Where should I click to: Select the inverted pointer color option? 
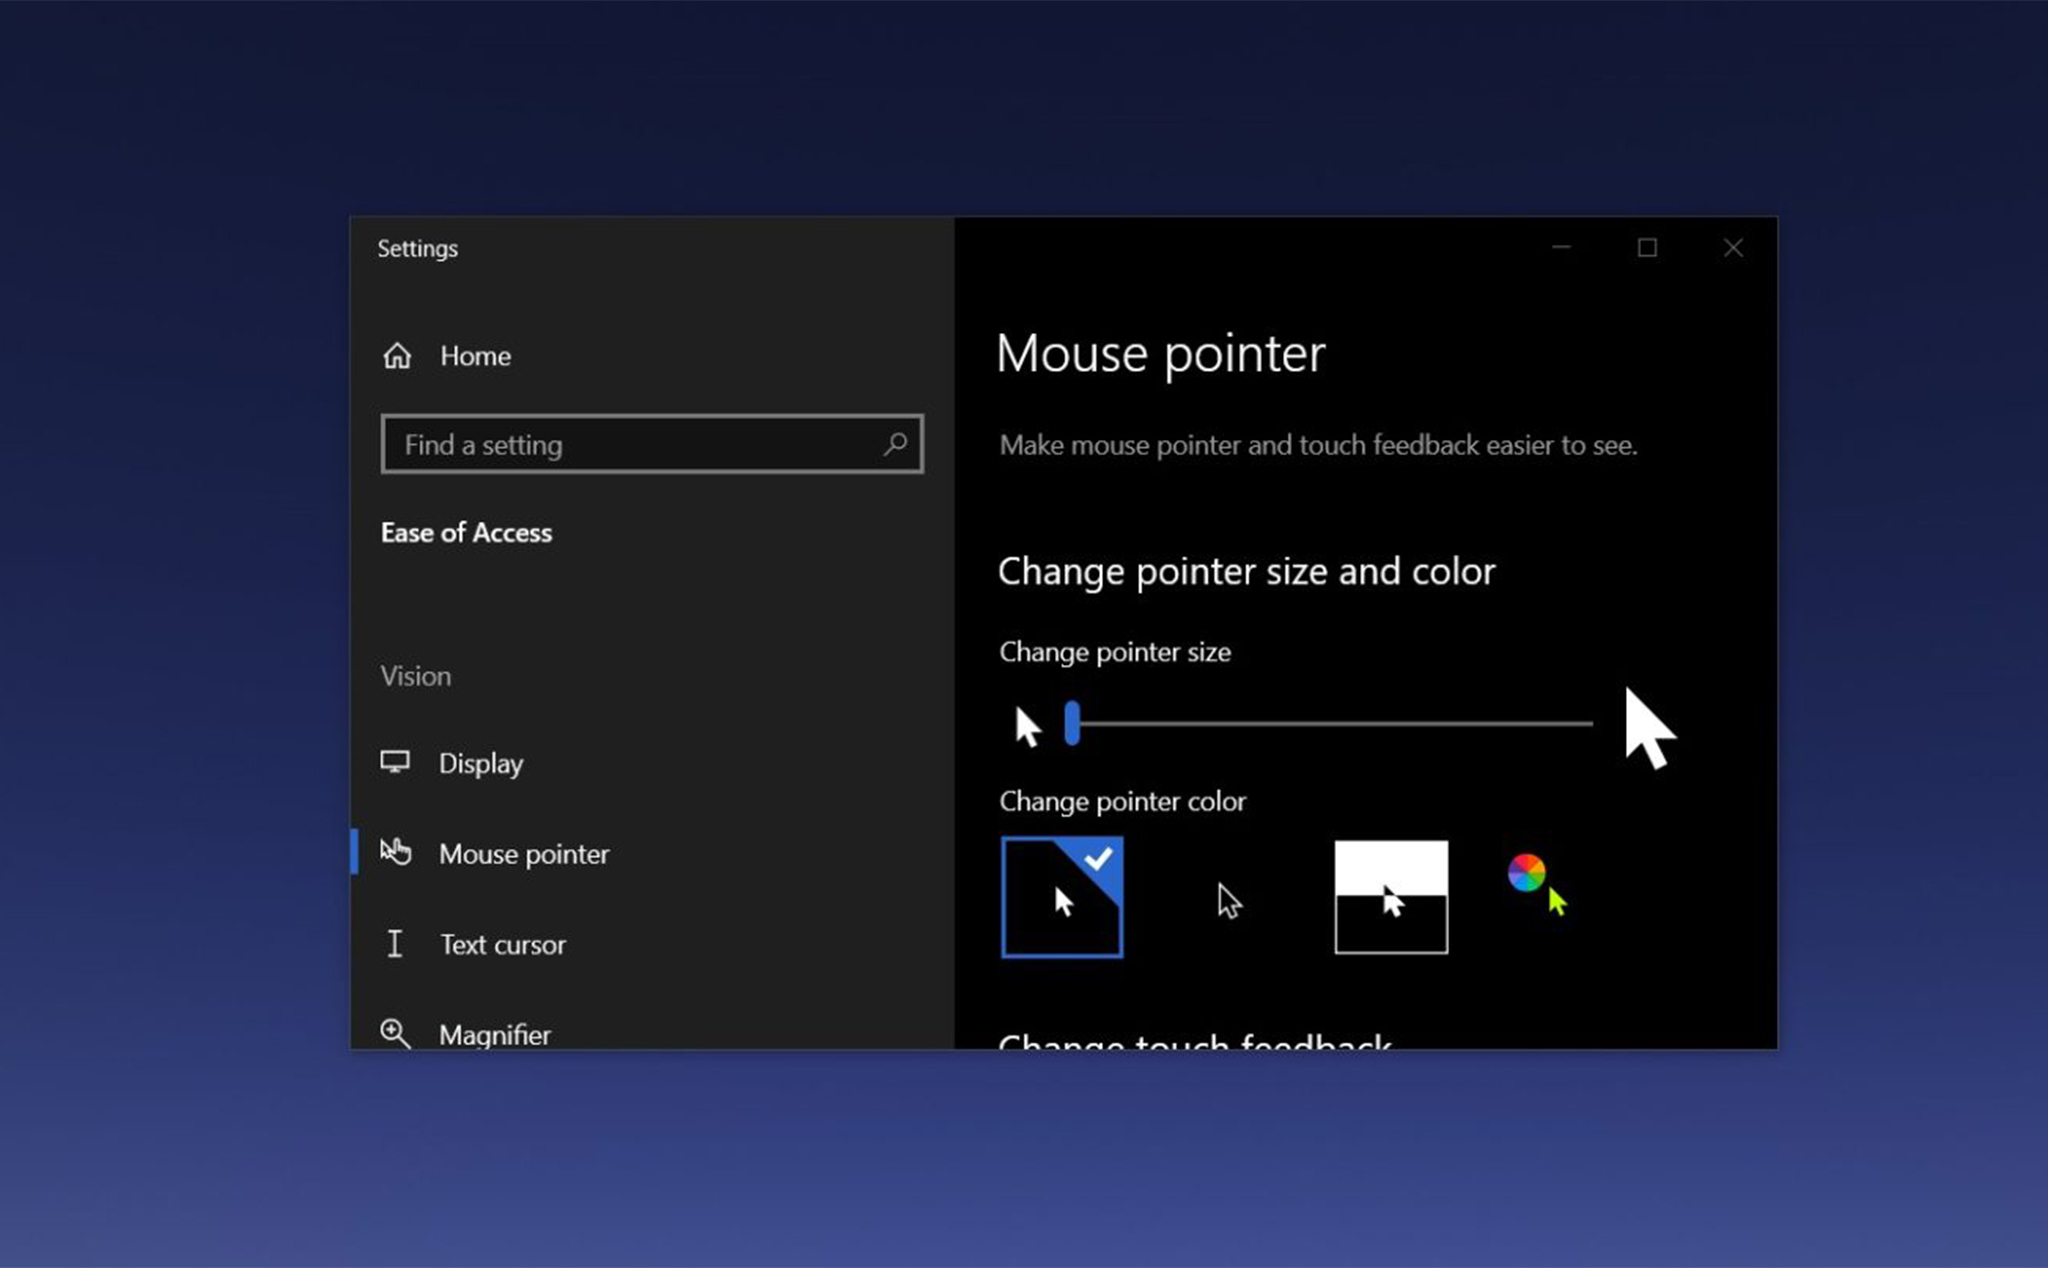tap(1390, 895)
